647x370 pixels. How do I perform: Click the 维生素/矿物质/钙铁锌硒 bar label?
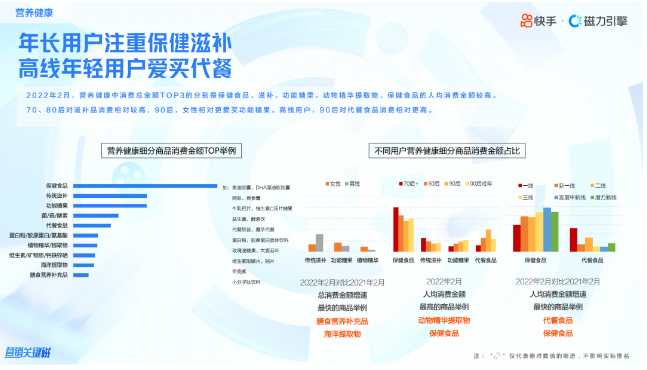click(39, 255)
